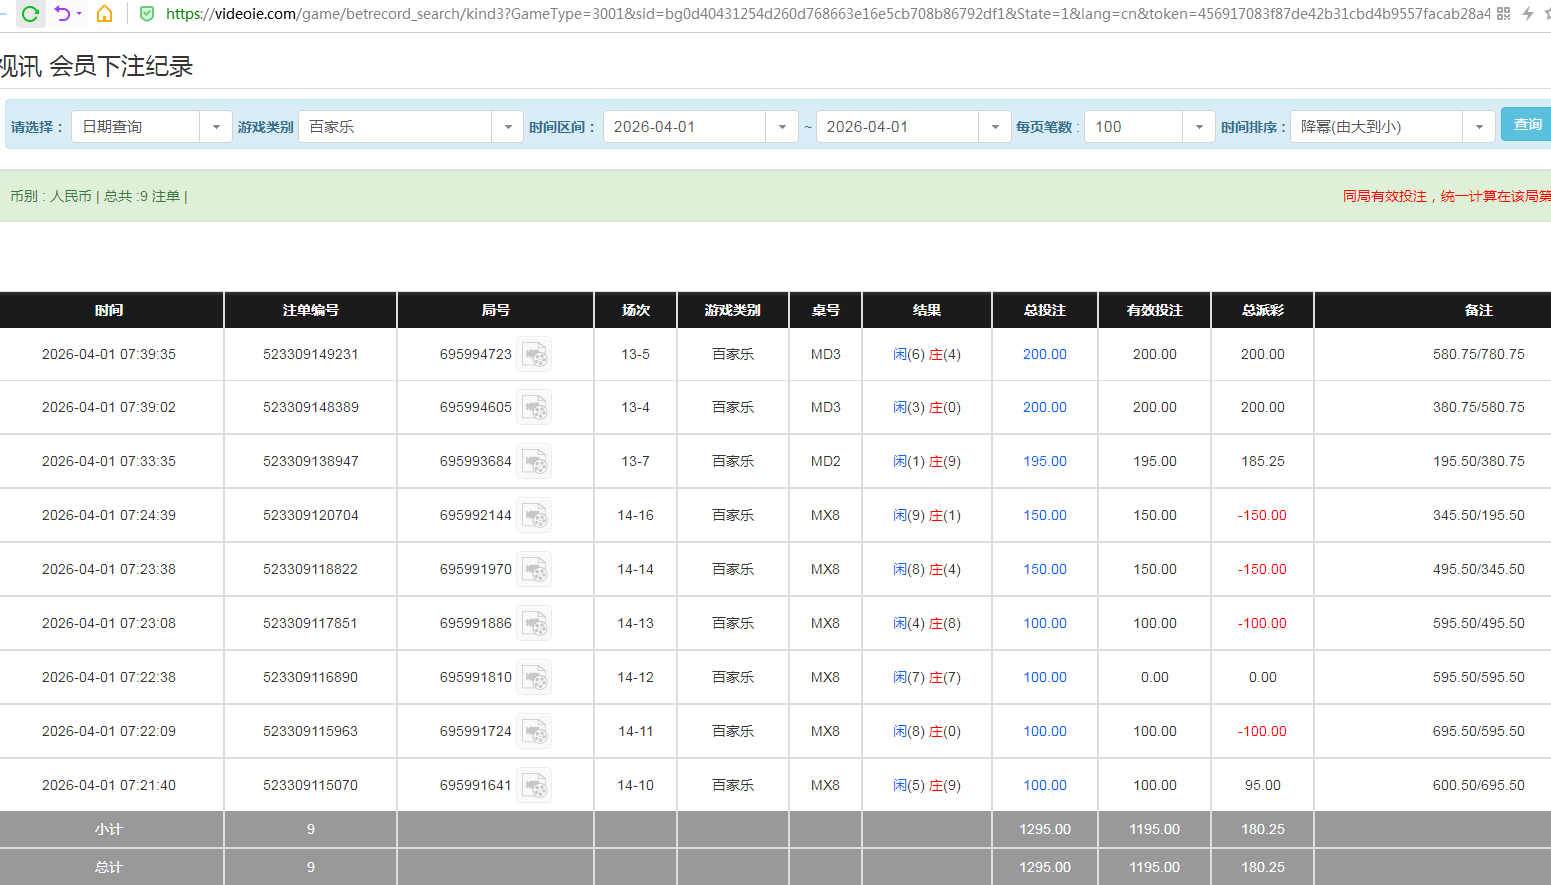Screen dimensions: 1551x885
Task: Click 200.00 bet link at 07:39:35
Action: [1044, 355]
